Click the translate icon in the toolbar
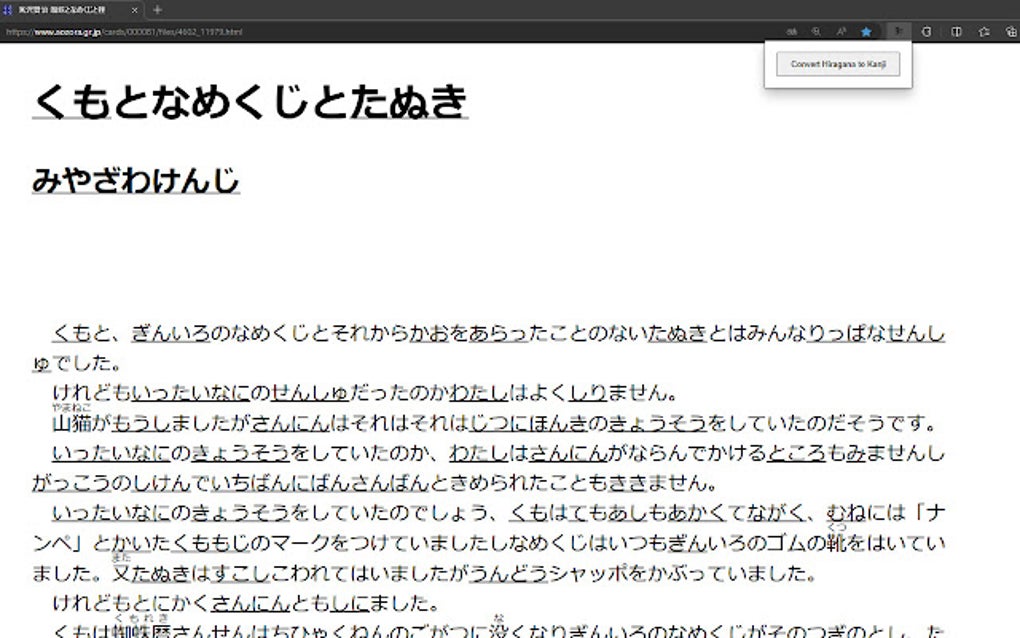 point(793,31)
